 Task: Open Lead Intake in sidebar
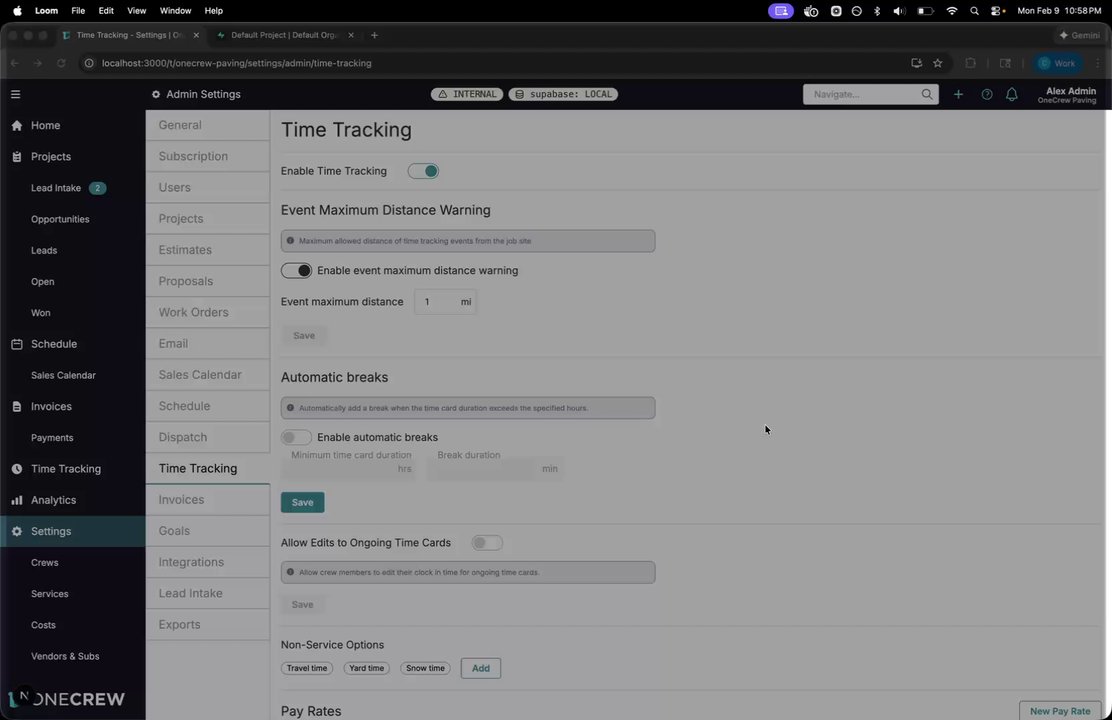pyautogui.click(x=56, y=188)
